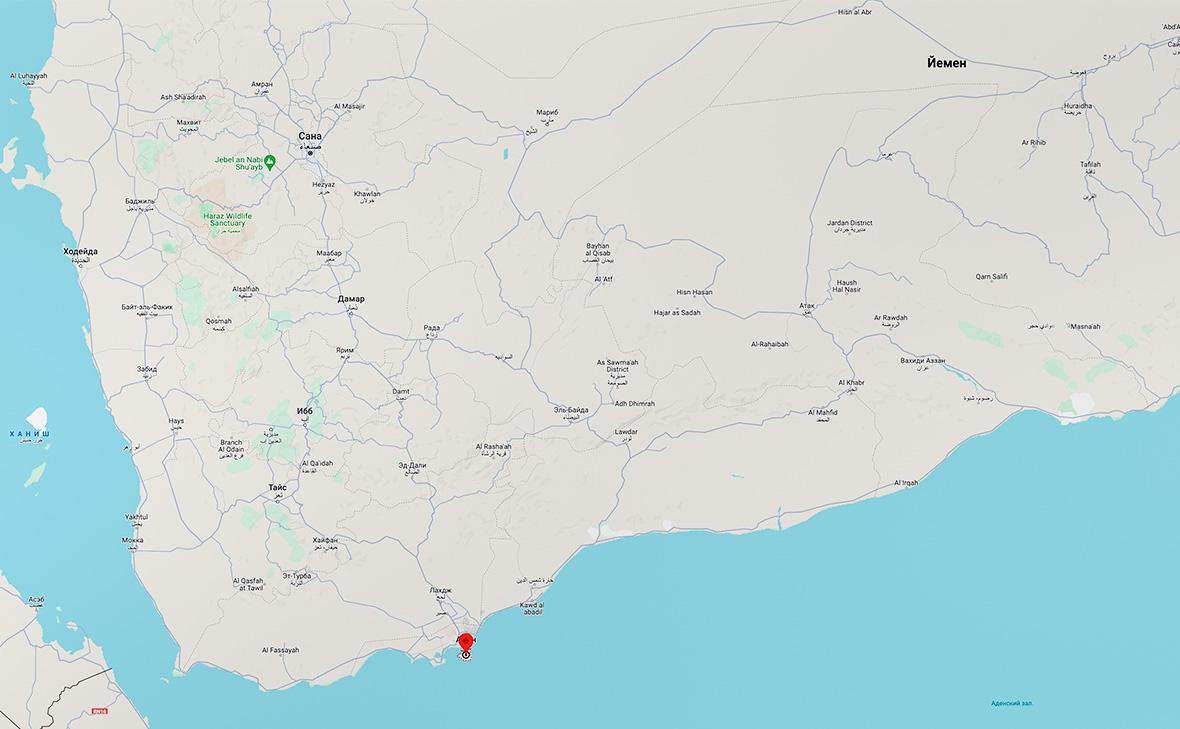This screenshot has width=1180, height=729.
Task: Click the Мариб town label
Action: coord(546,112)
